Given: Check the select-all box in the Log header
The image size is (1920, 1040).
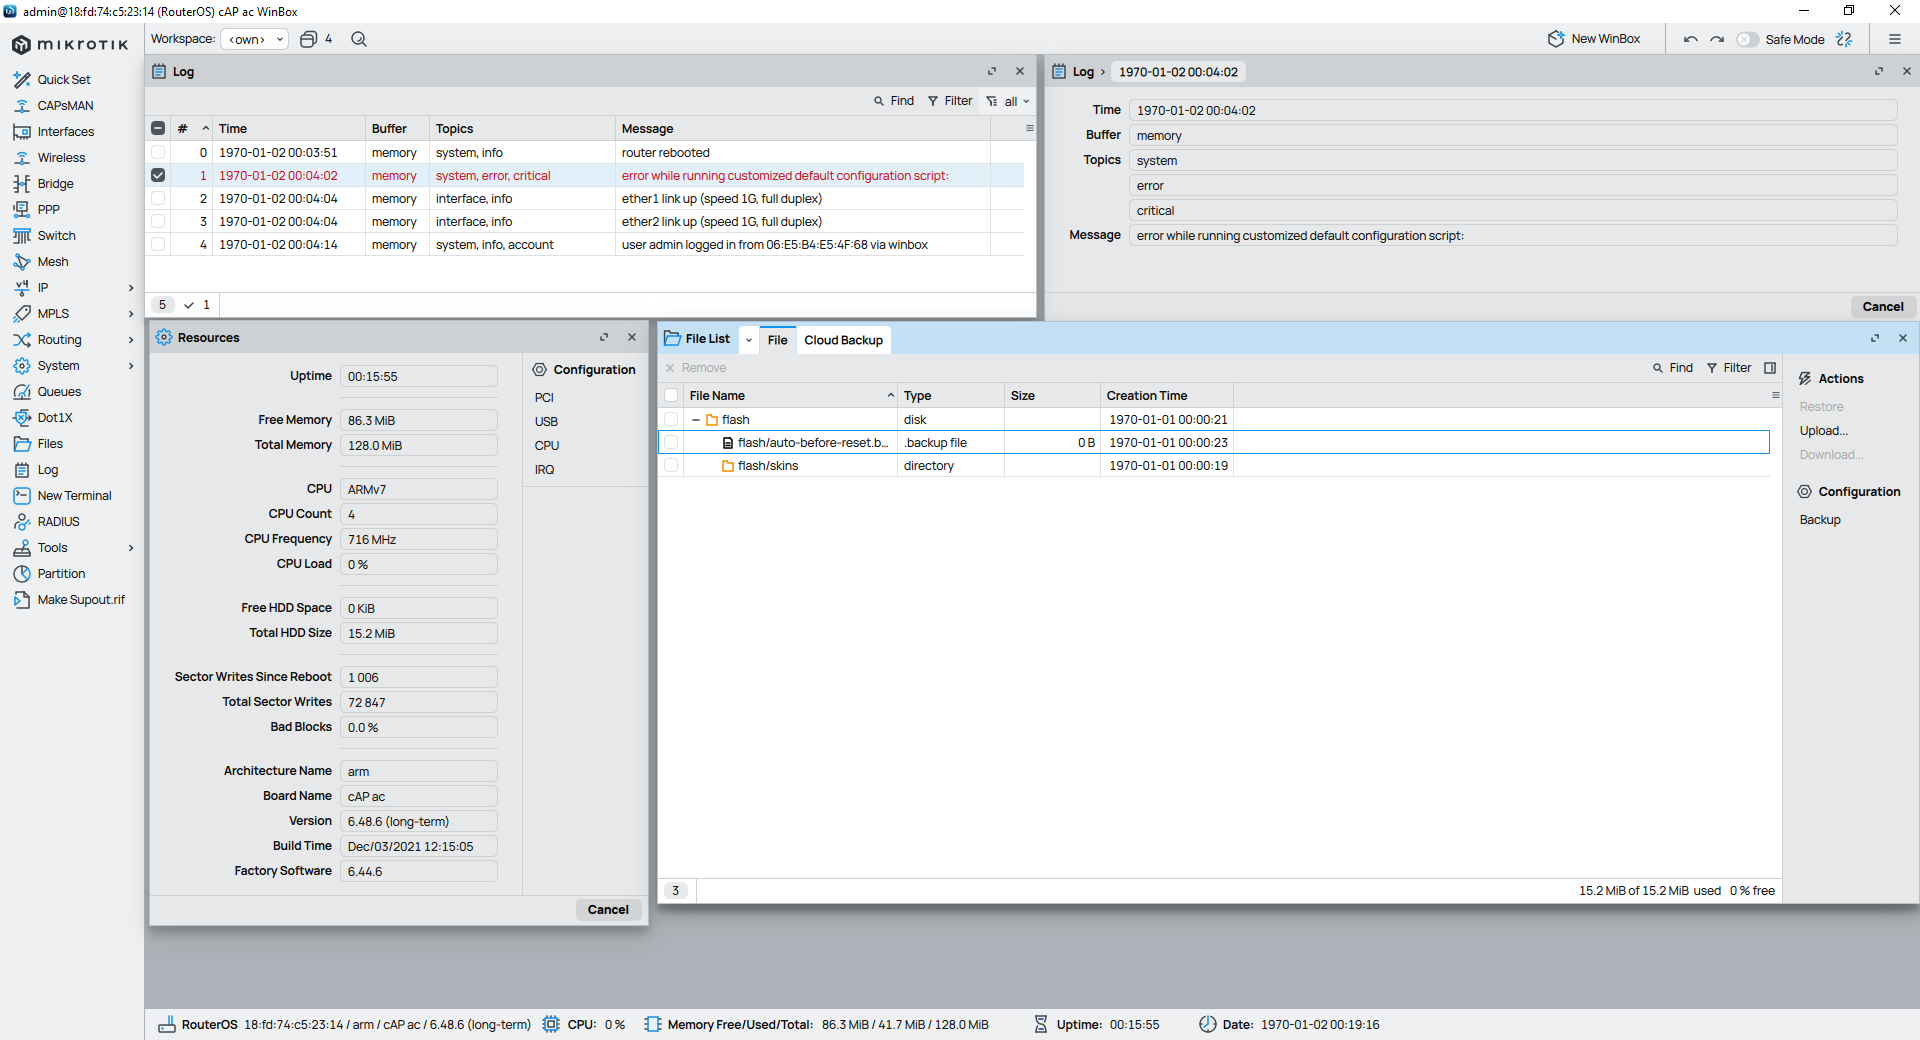Looking at the screenshot, I should click(x=158, y=128).
